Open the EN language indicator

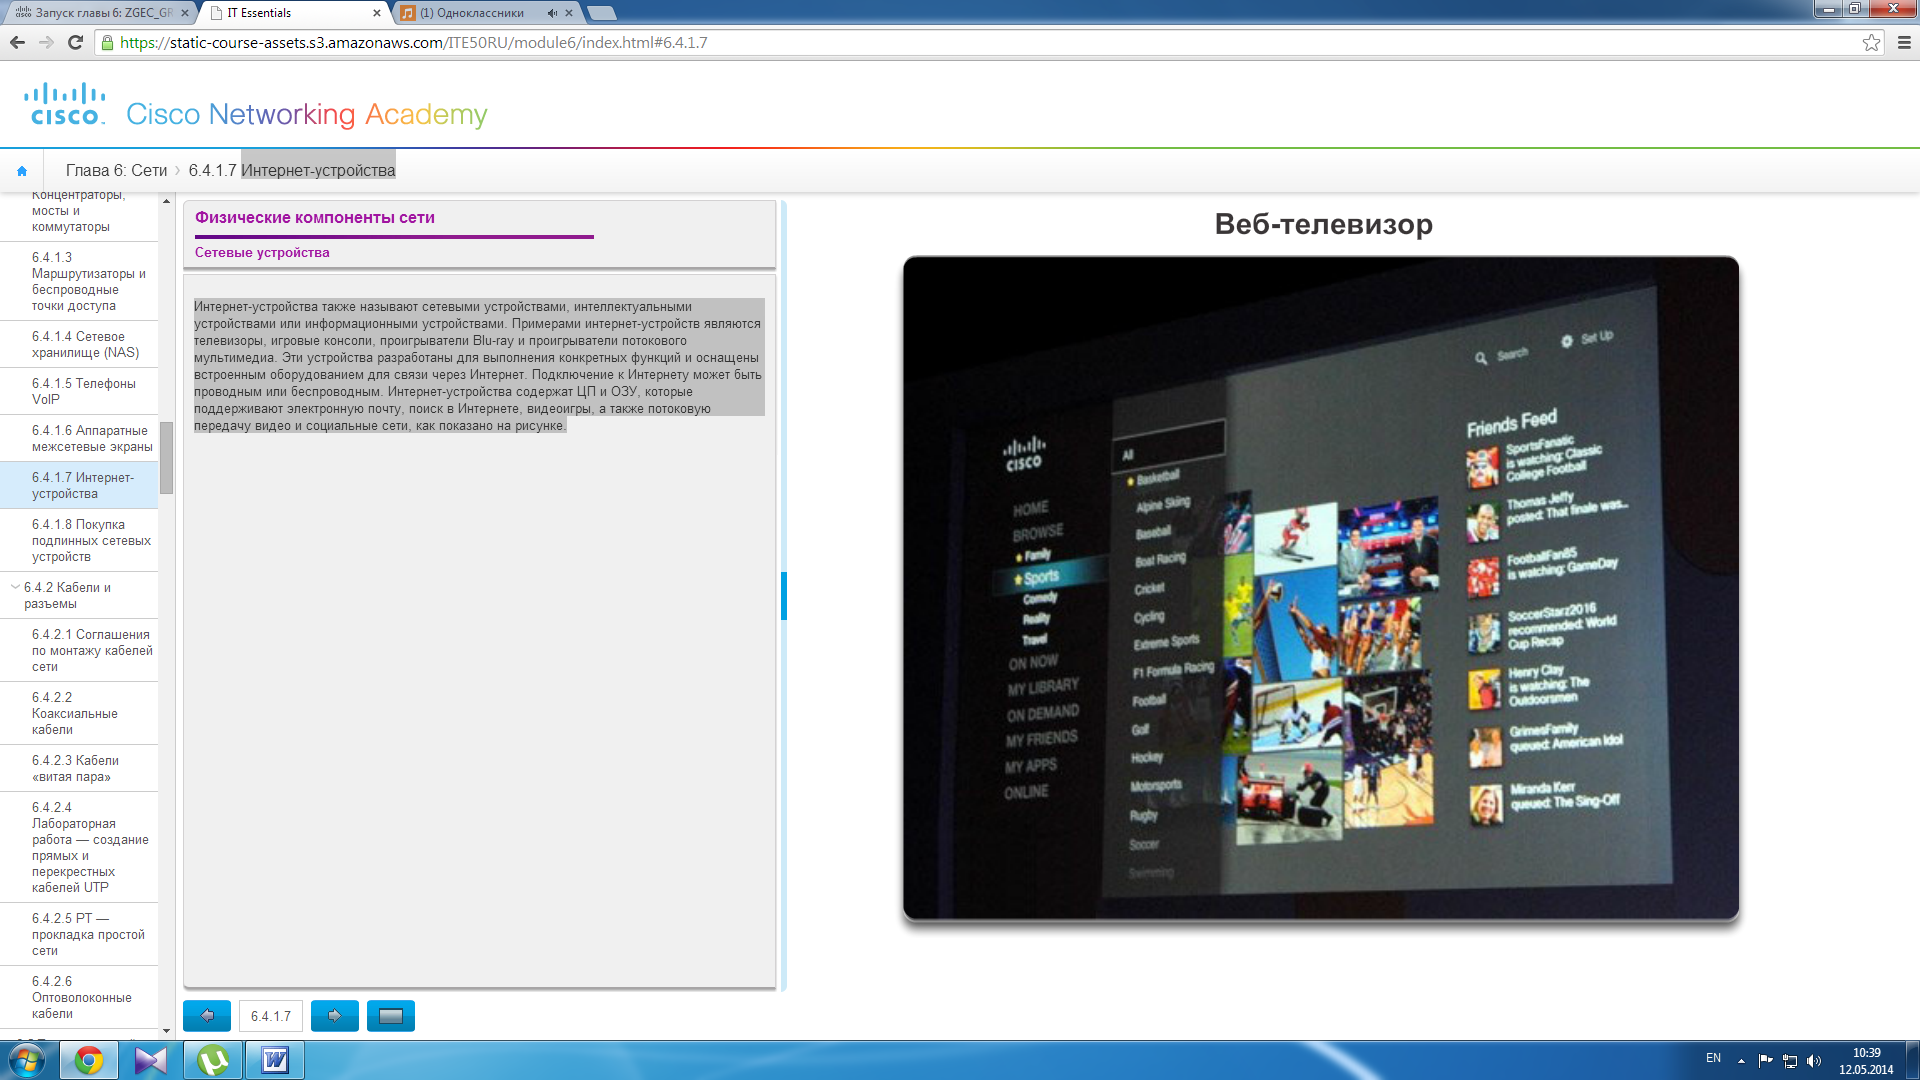pyautogui.click(x=1713, y=1058)
